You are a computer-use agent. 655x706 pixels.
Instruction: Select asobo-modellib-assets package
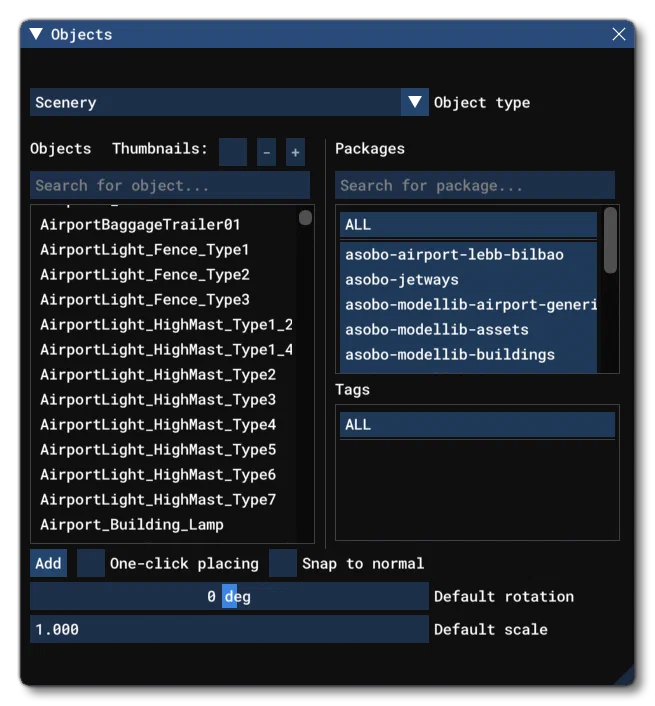click(468, 330)
